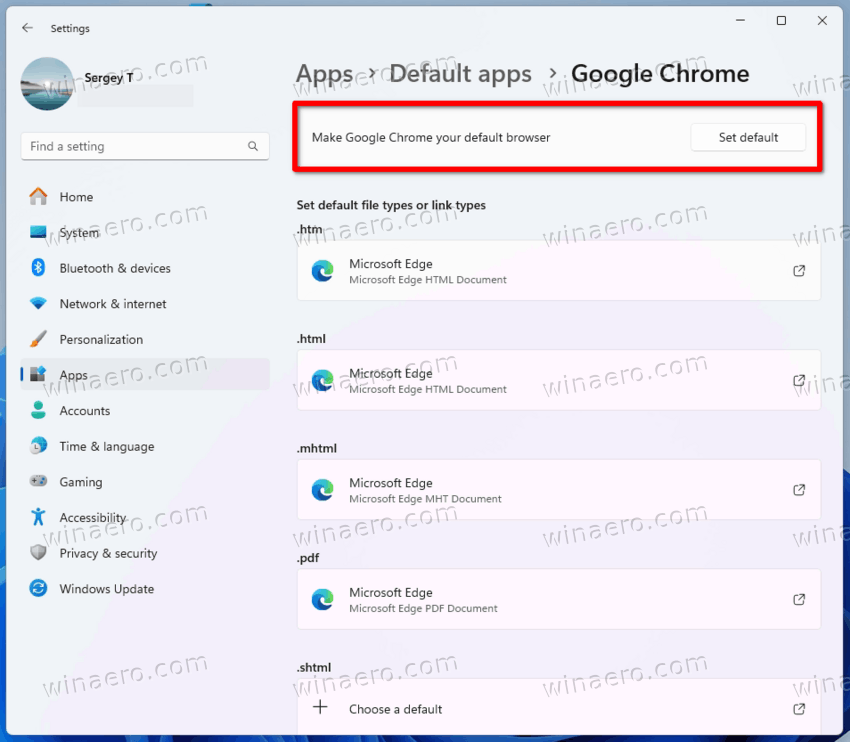Click the Edge icon in .htm row
The image size is (850, 742).
tap(323, 271)
